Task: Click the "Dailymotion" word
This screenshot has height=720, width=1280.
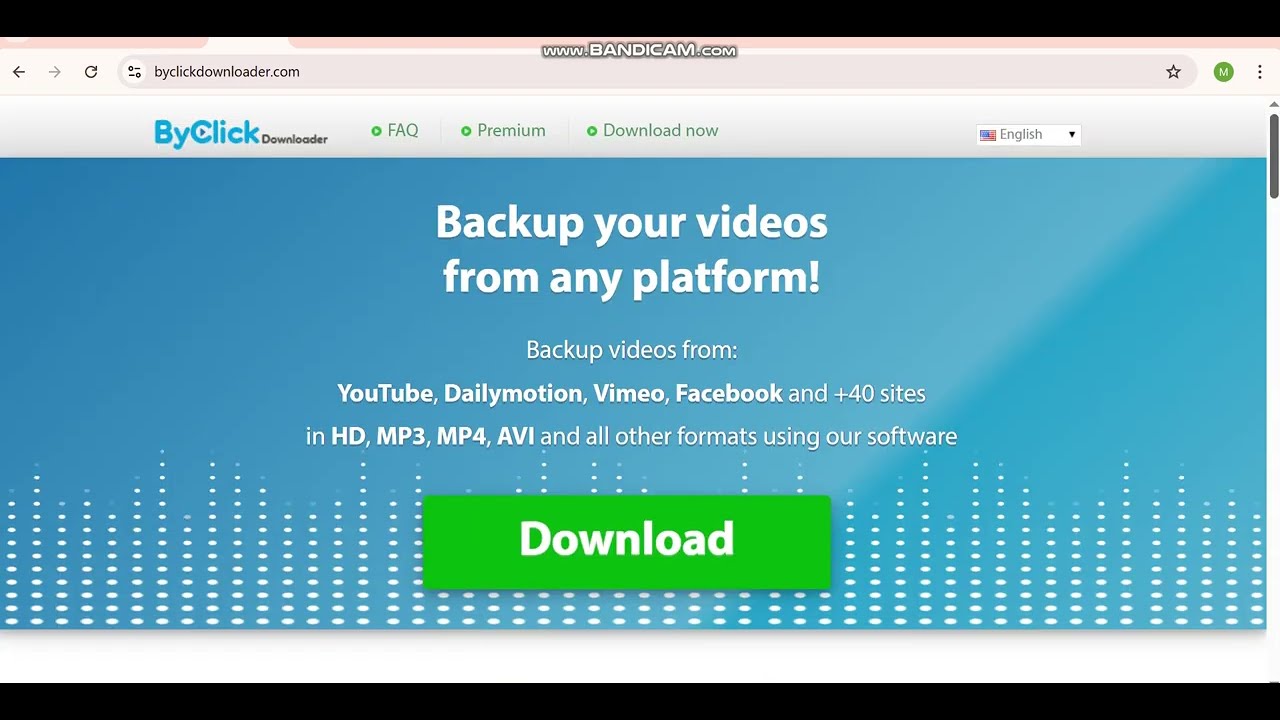Action: pos(513,394)
